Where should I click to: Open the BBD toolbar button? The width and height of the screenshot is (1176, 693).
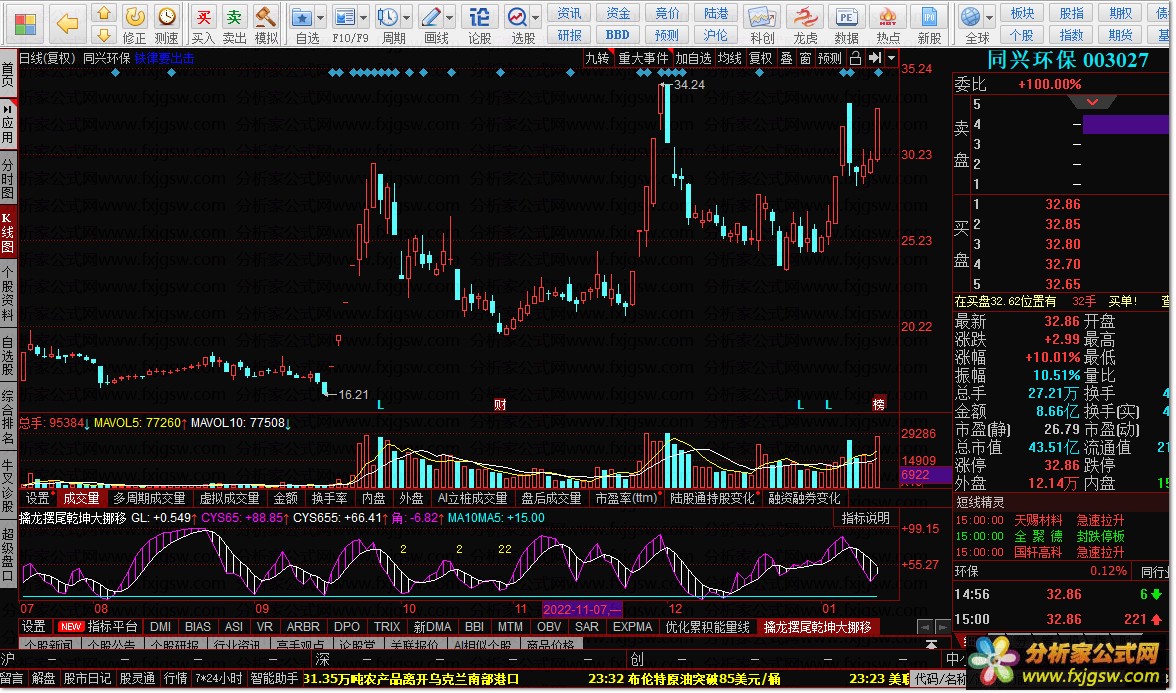(x=618, y=34)
